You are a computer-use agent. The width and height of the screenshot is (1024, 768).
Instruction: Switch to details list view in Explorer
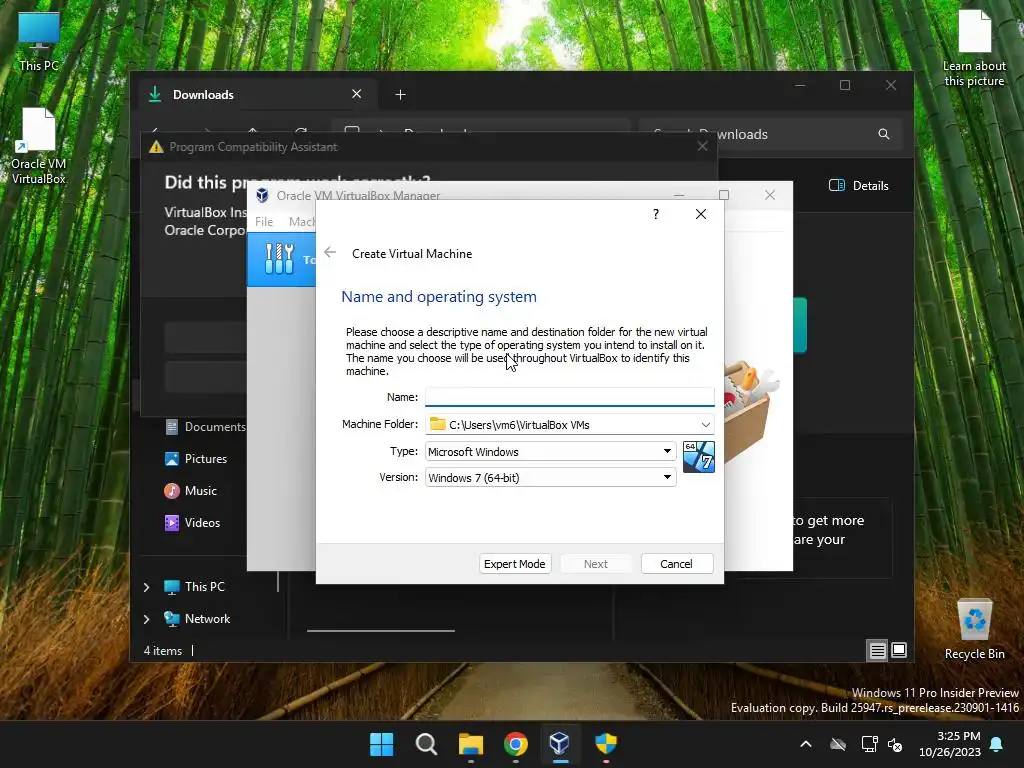tap(877, 650)
